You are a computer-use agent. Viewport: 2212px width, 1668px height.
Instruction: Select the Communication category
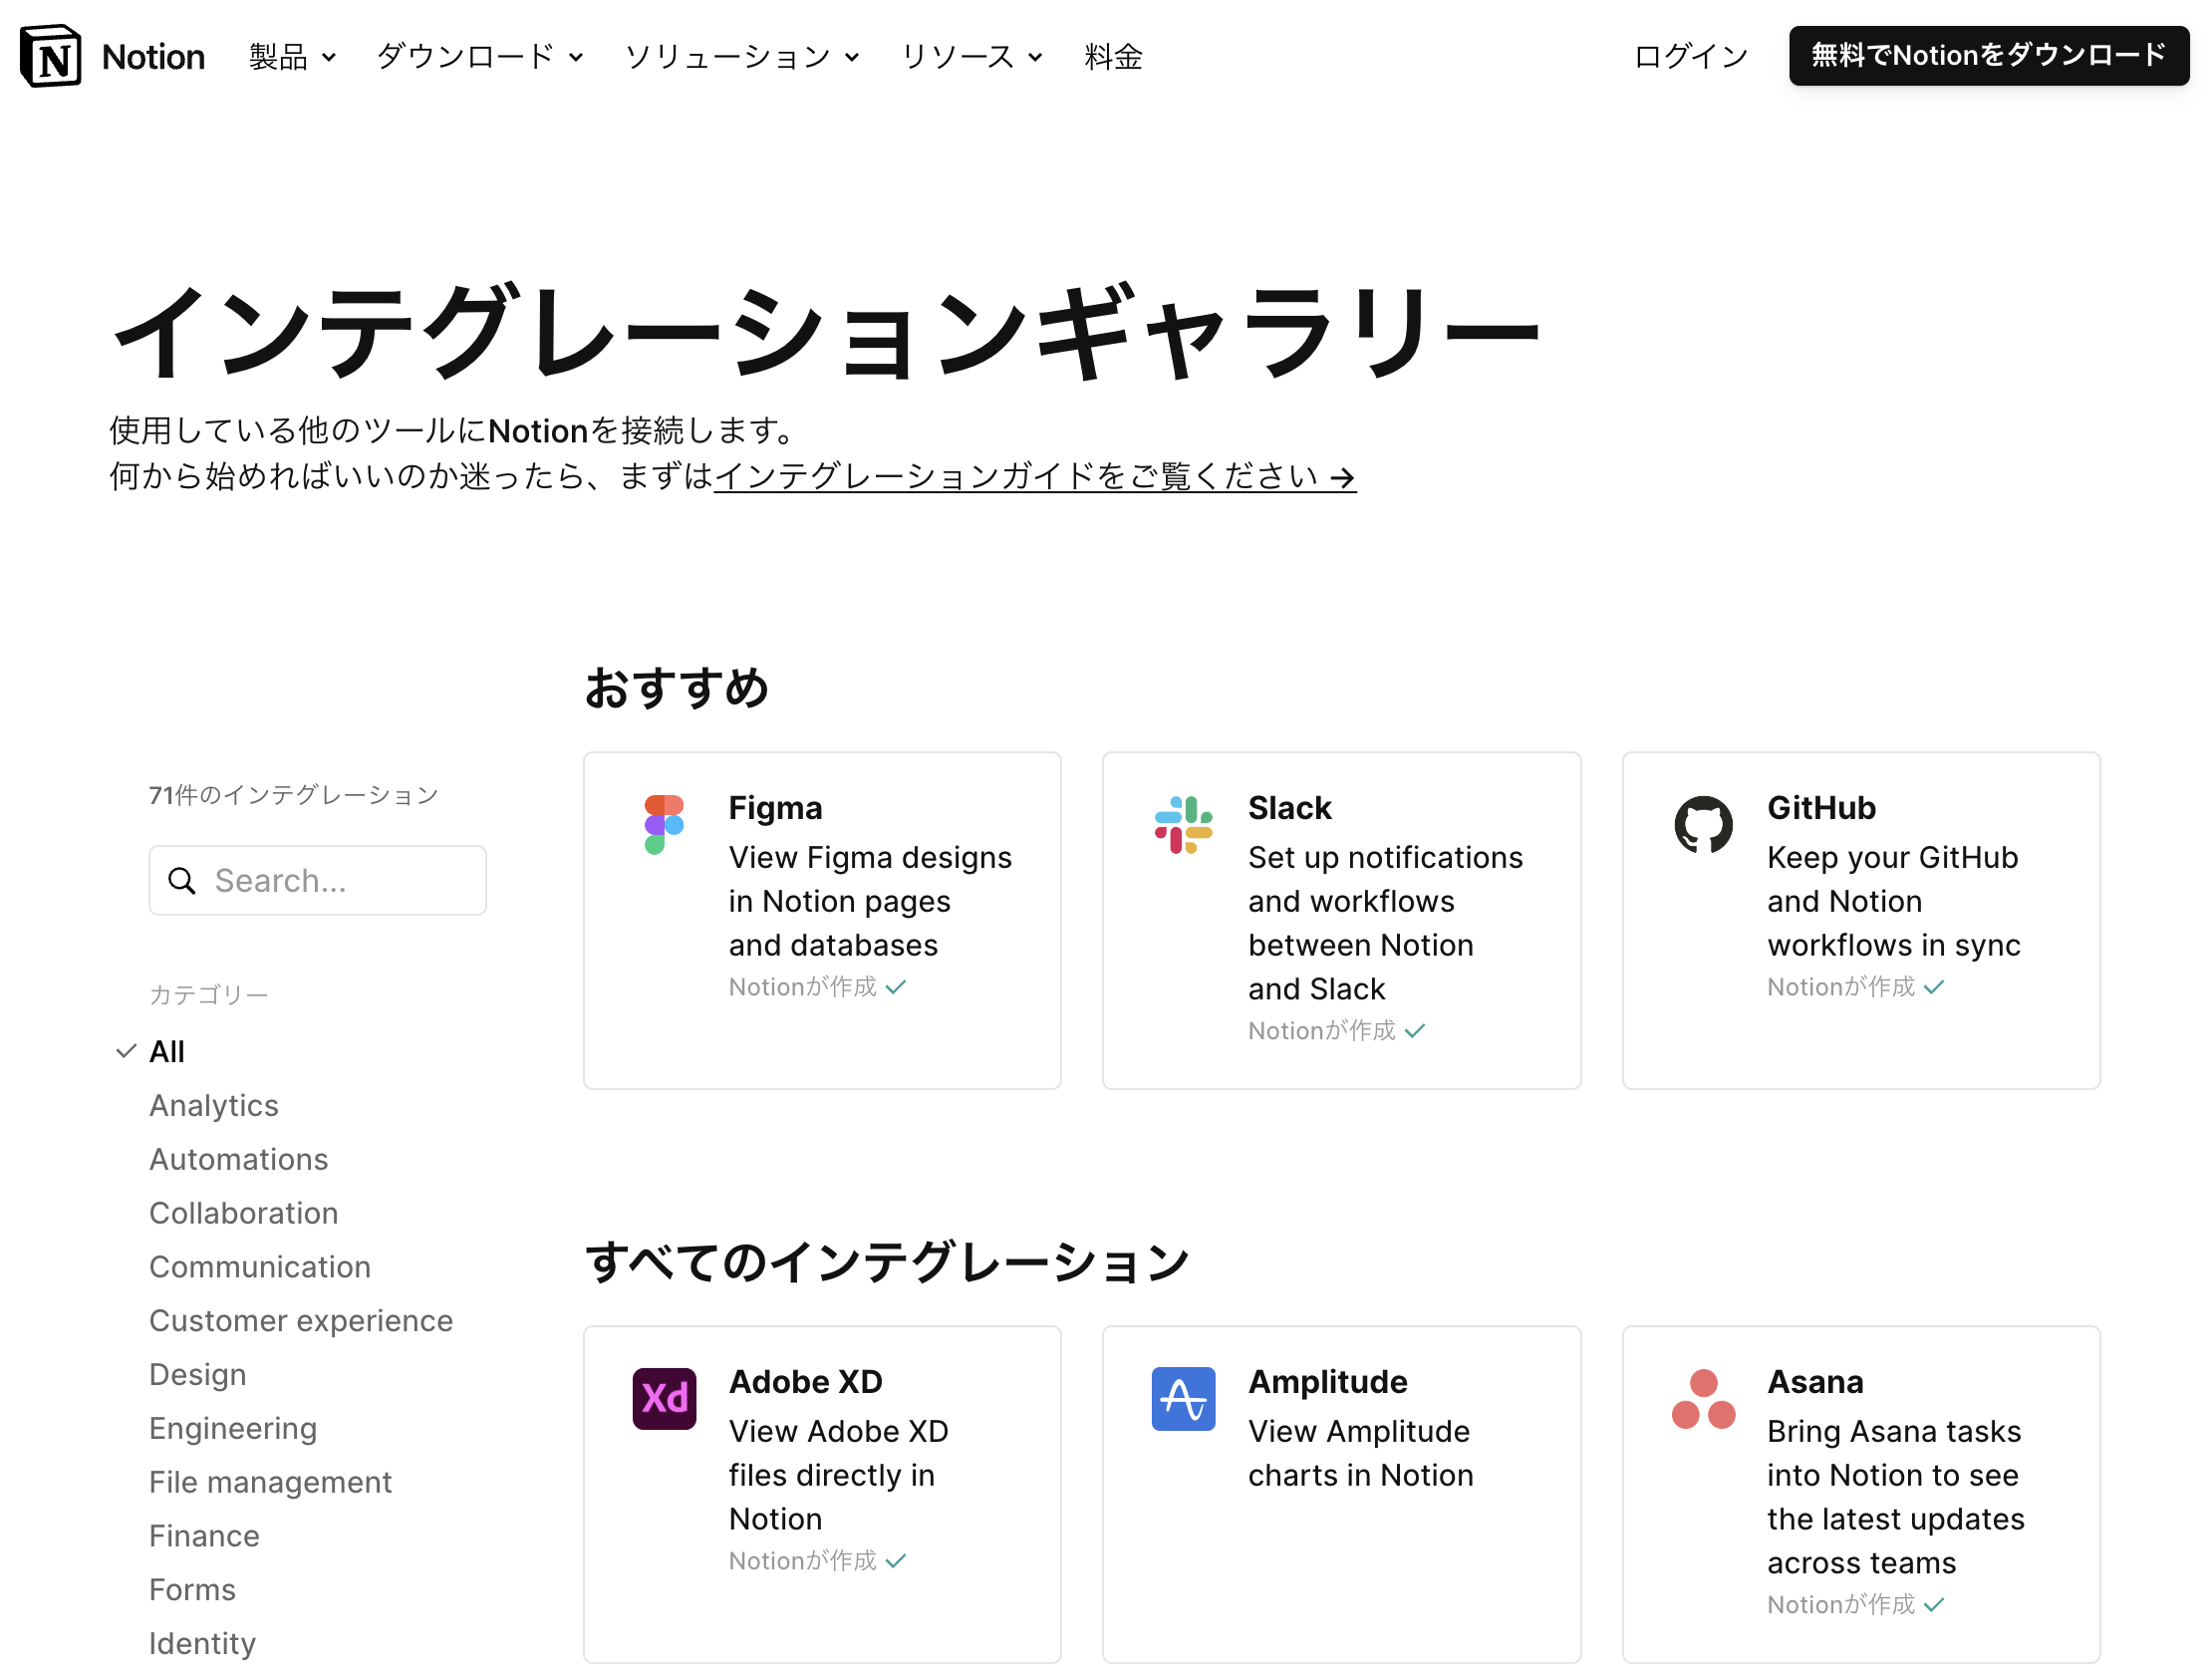click(260, 1267)
